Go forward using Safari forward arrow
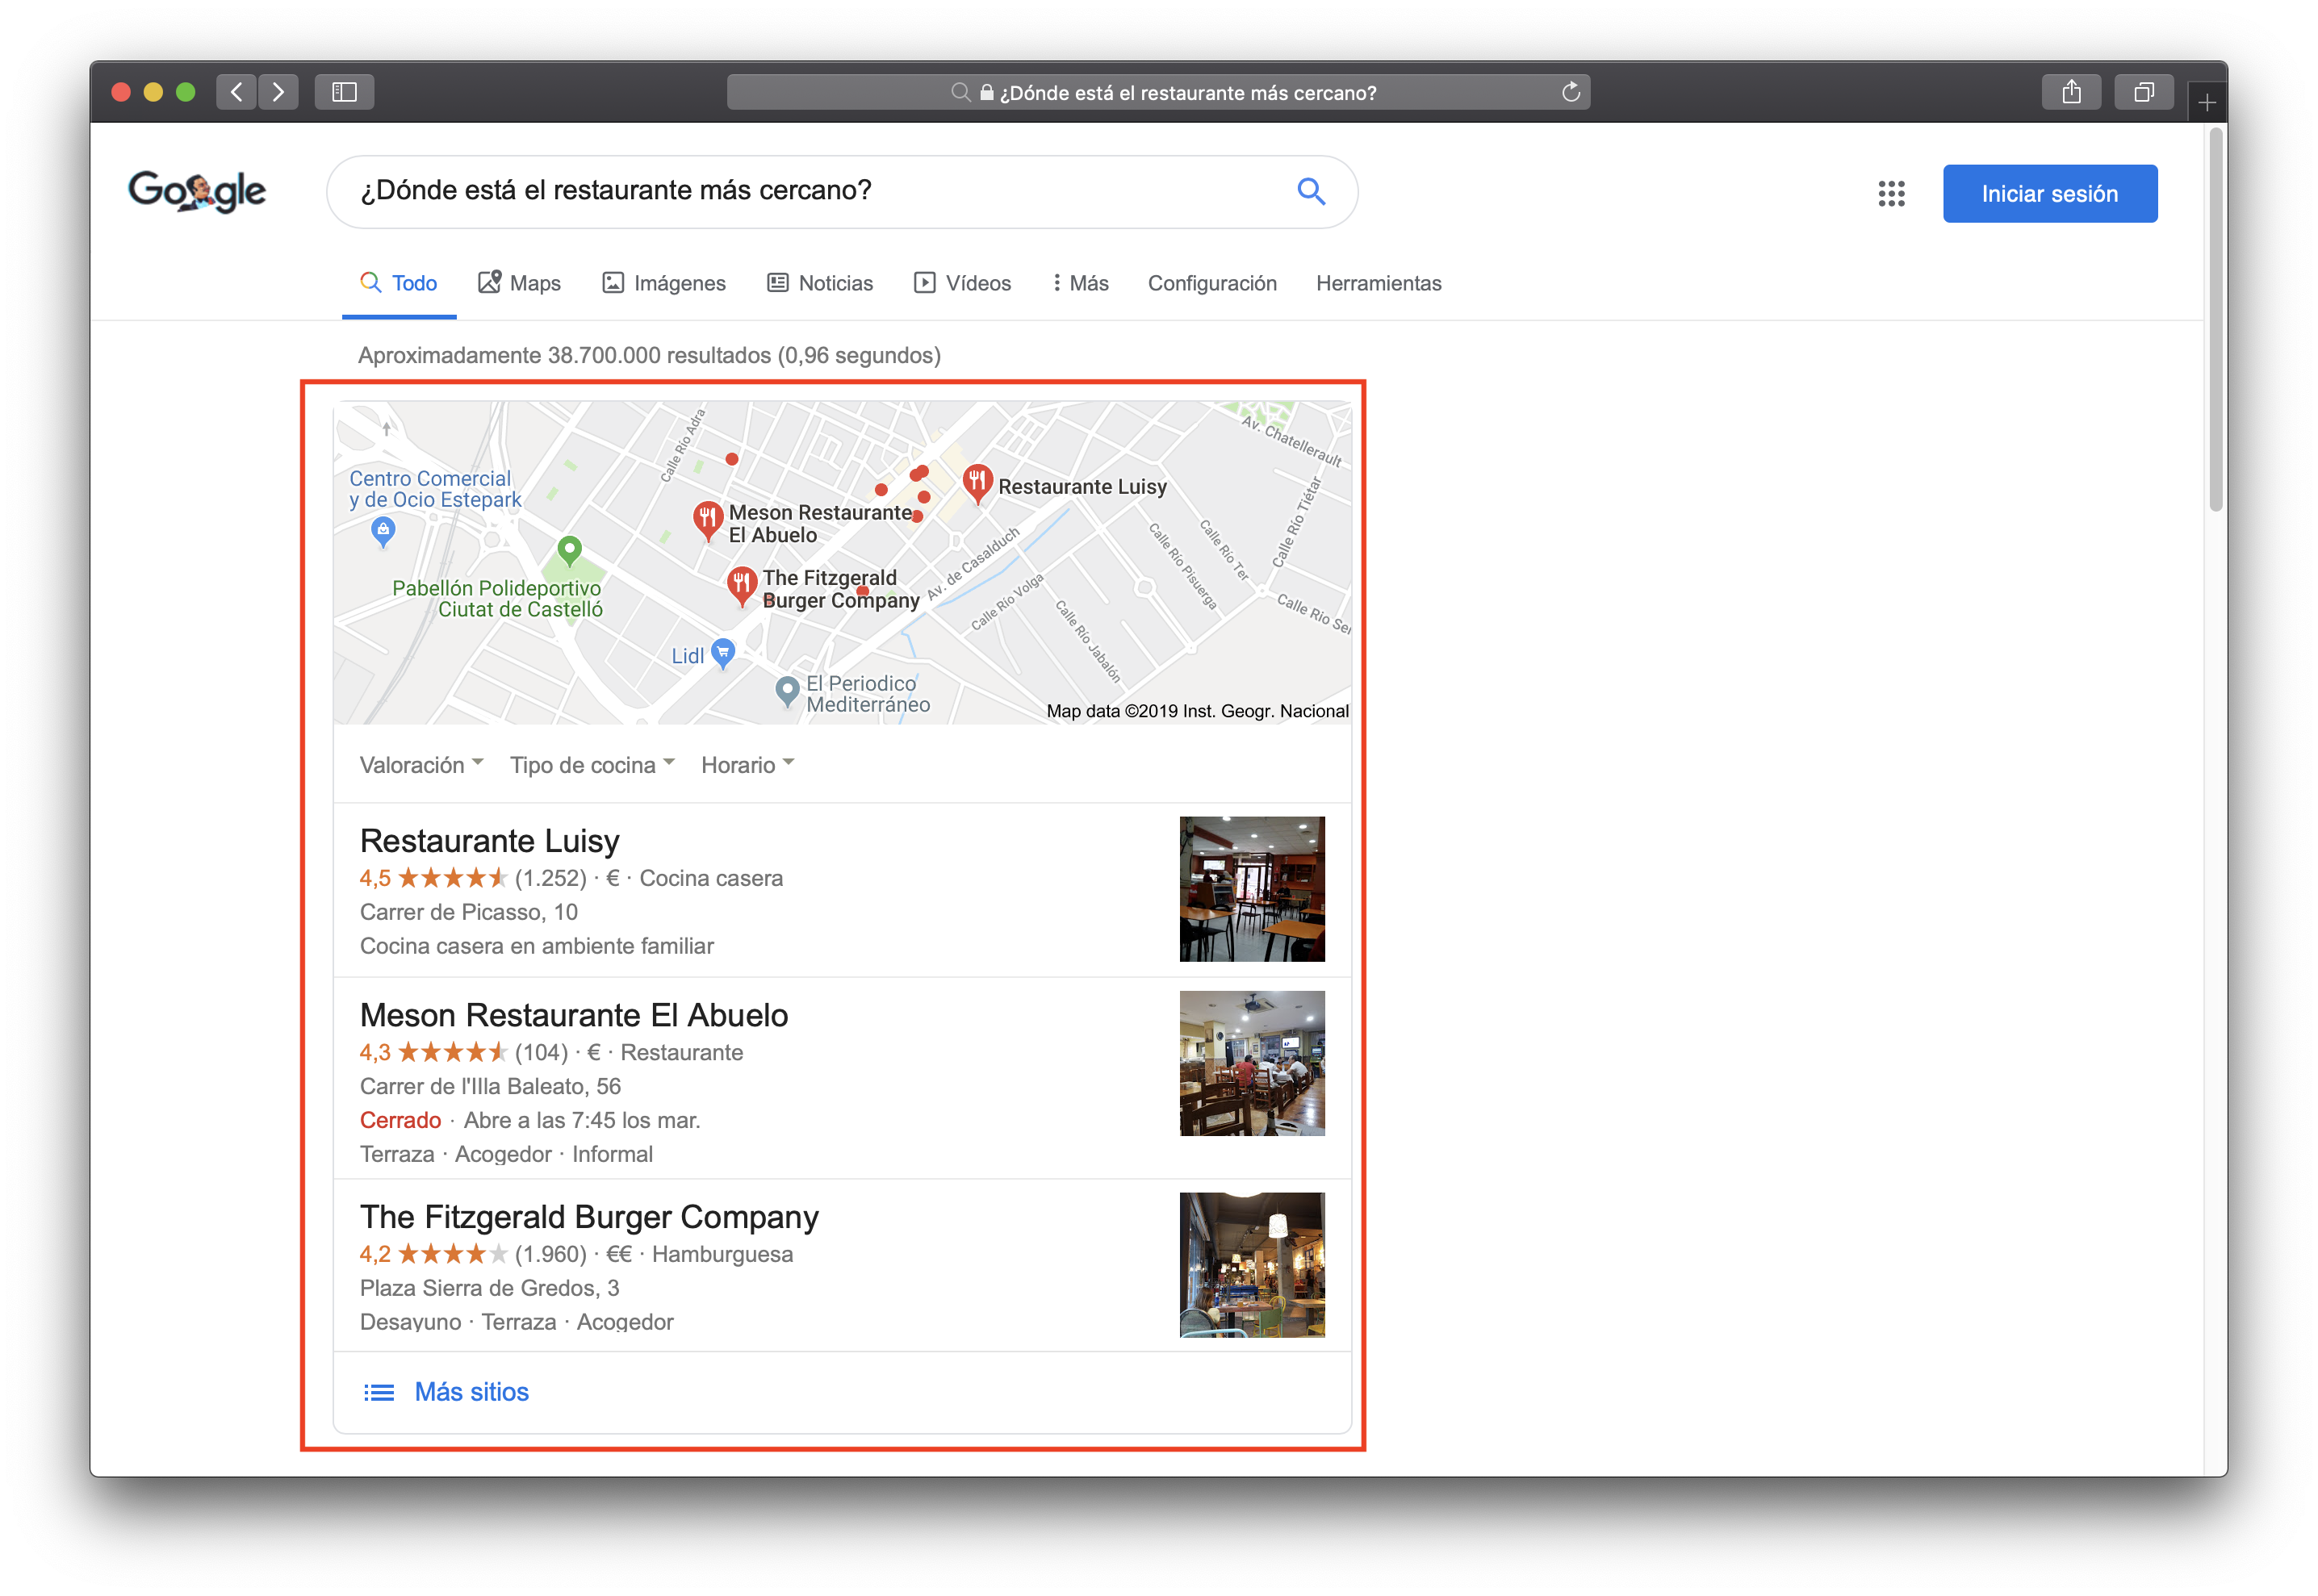The width and height of the screenshot is (2318, 1596). [x=278, y=92]
